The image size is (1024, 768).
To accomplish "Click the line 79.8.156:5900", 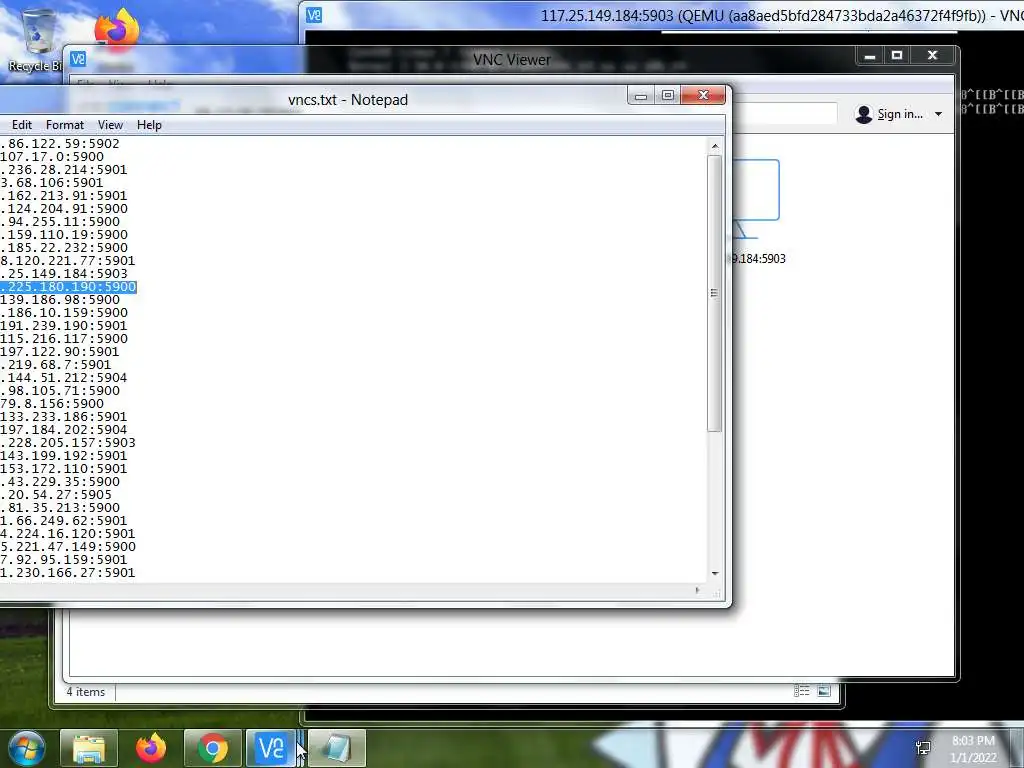I will pos(52,404).
